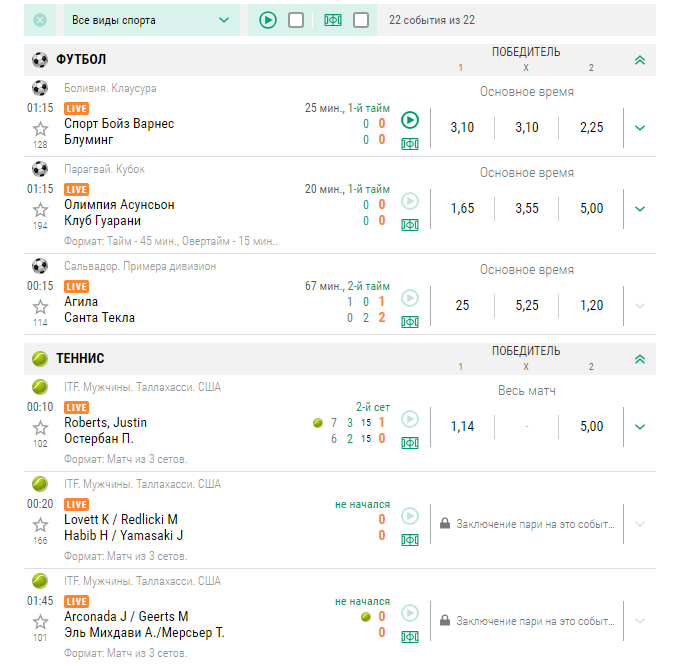
Task: Play live video for Спорт Бойз Варнес match
Action: (409, 120)
